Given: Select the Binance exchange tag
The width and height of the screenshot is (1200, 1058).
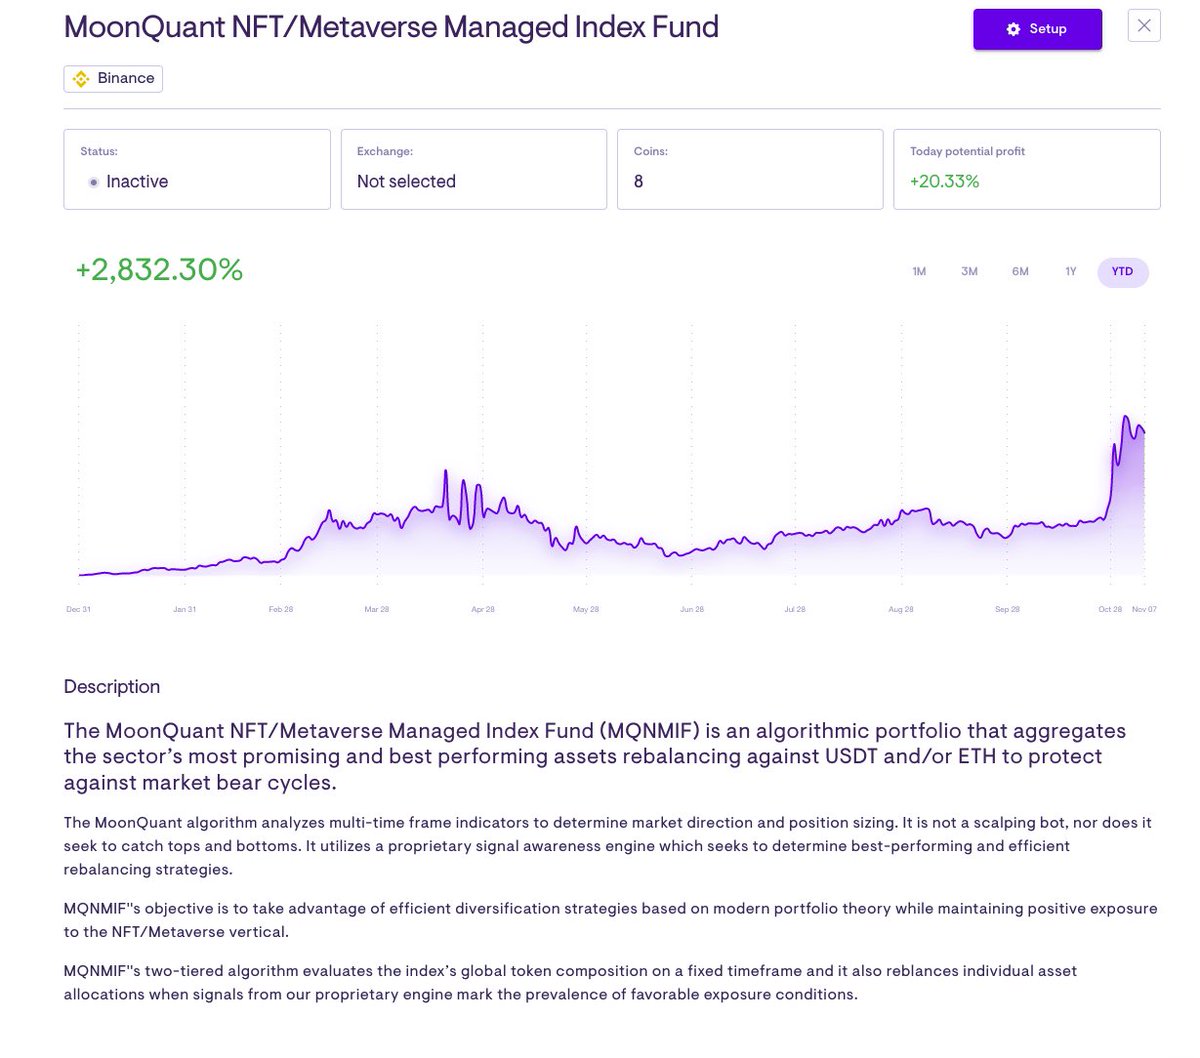Looking at the screenshot, I should [113, 78].
